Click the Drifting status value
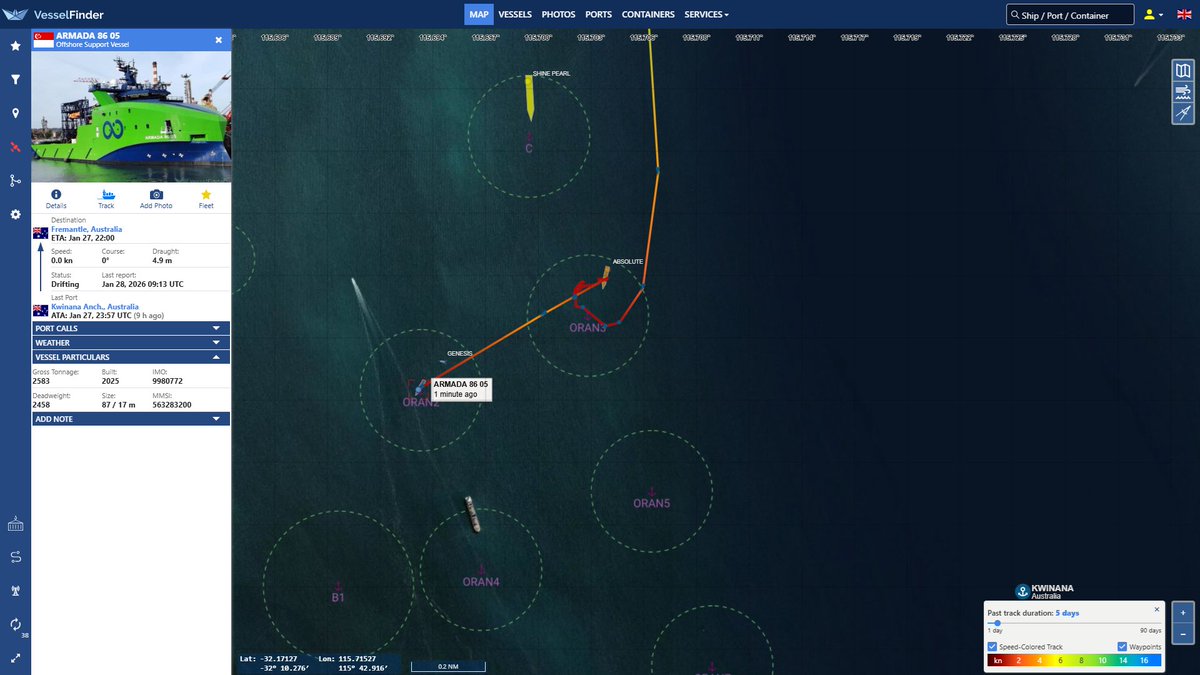Viewport: 1200px width, 675px height. pyautogui.click(x=65, y=284)
